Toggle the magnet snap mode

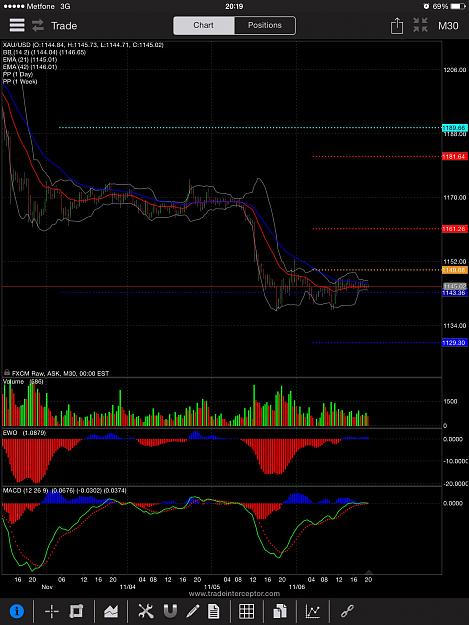click(x=170, y=611)
